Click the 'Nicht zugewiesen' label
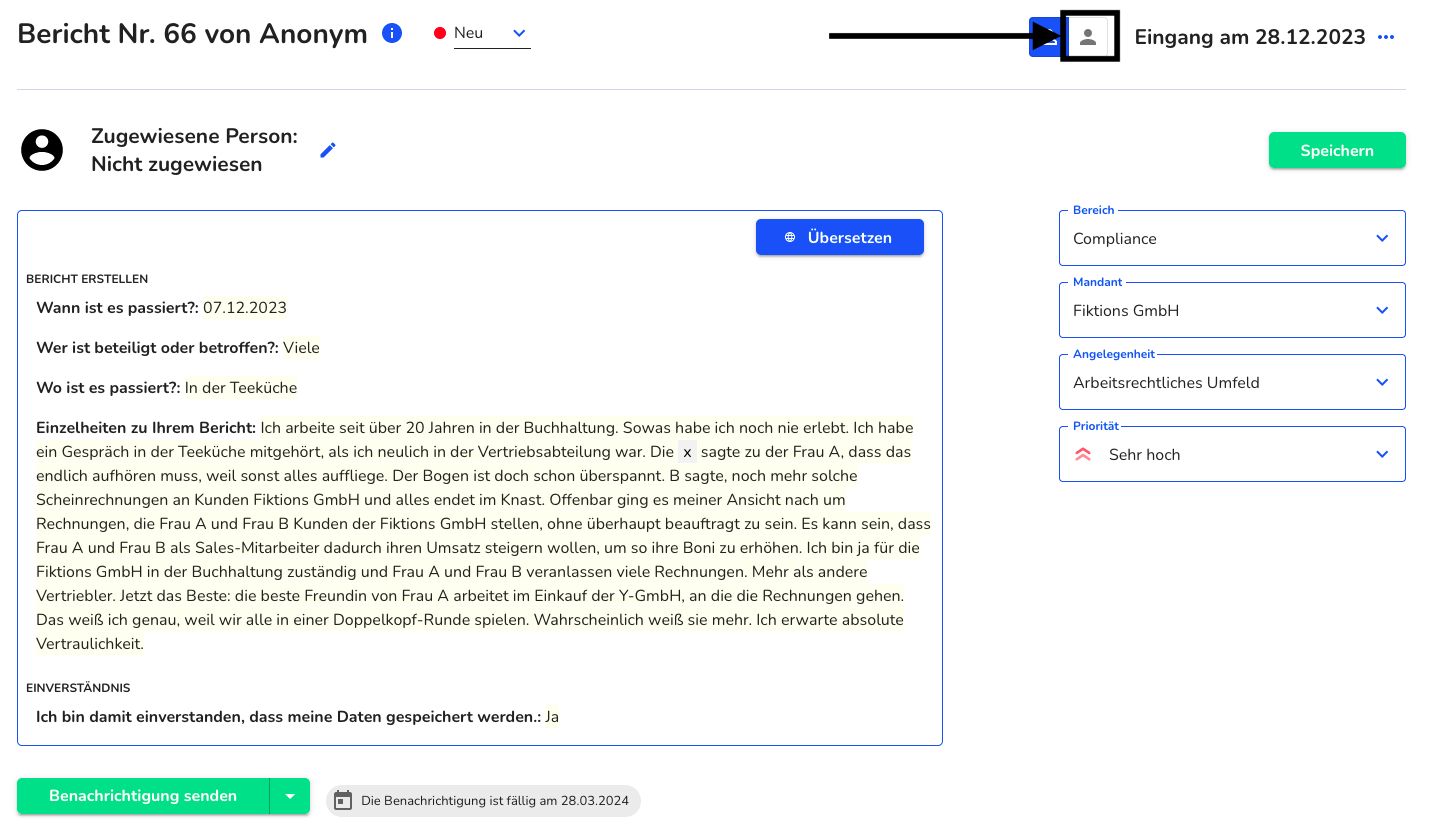 177,164
